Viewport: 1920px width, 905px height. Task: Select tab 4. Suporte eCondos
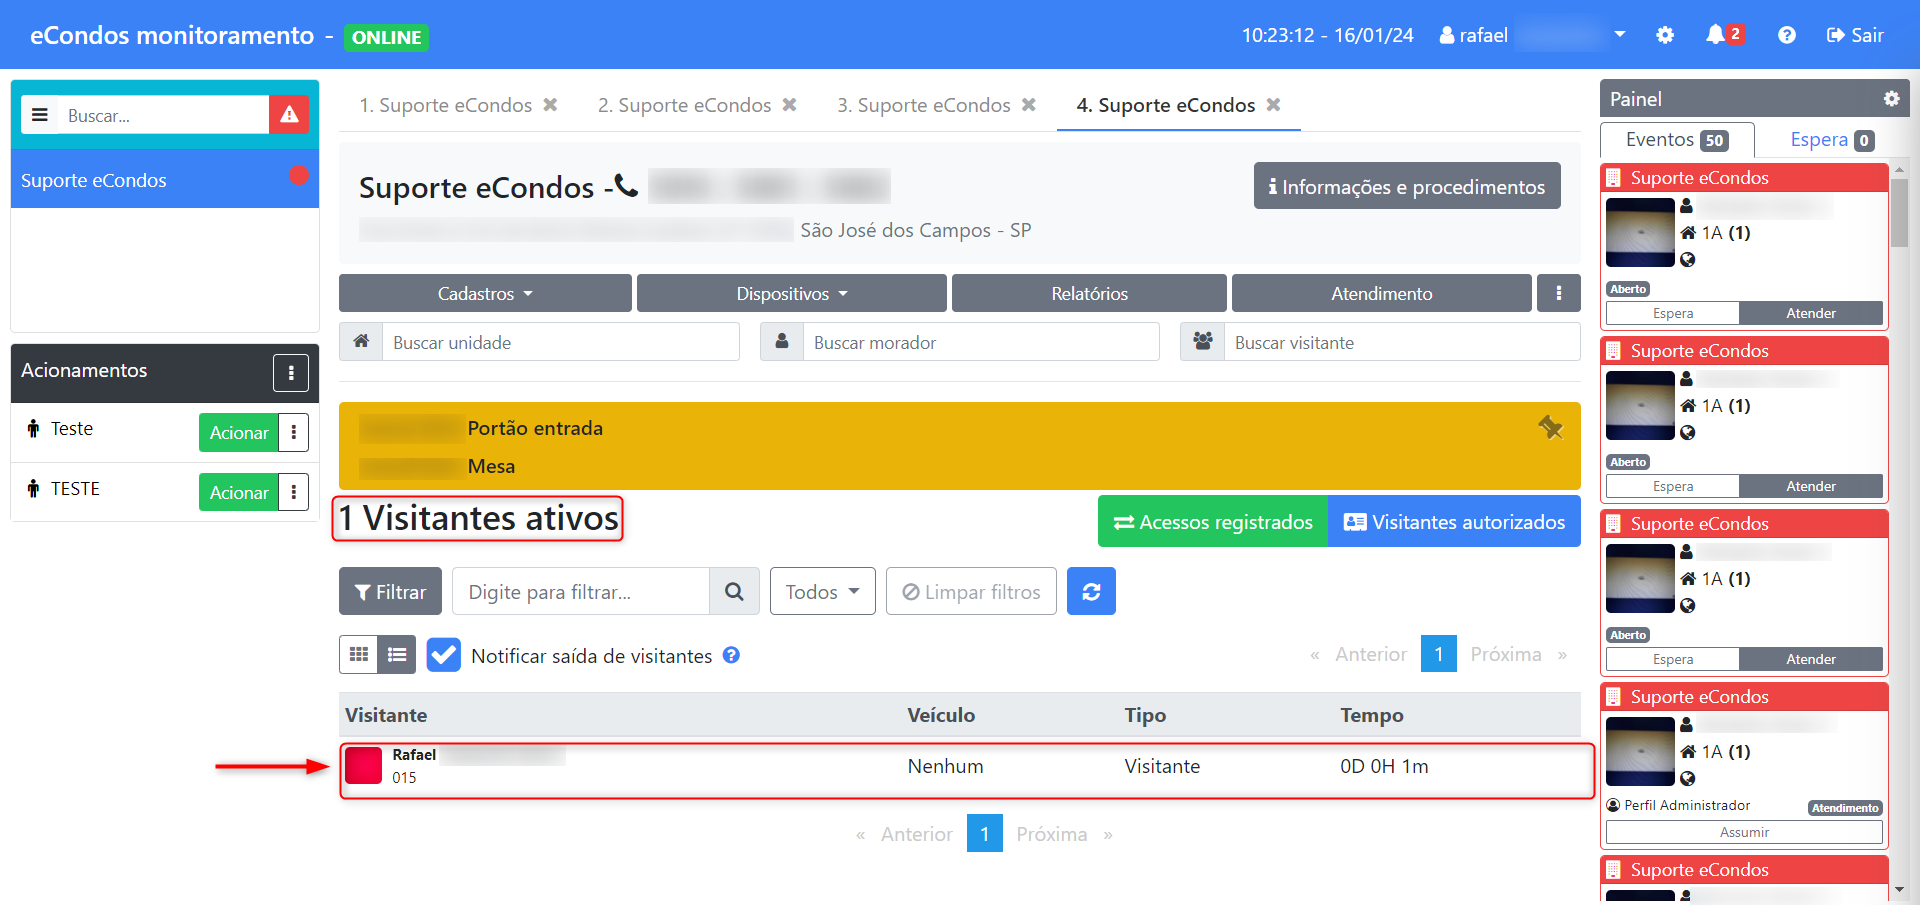pyautogui.click(x=1166, y=105)
